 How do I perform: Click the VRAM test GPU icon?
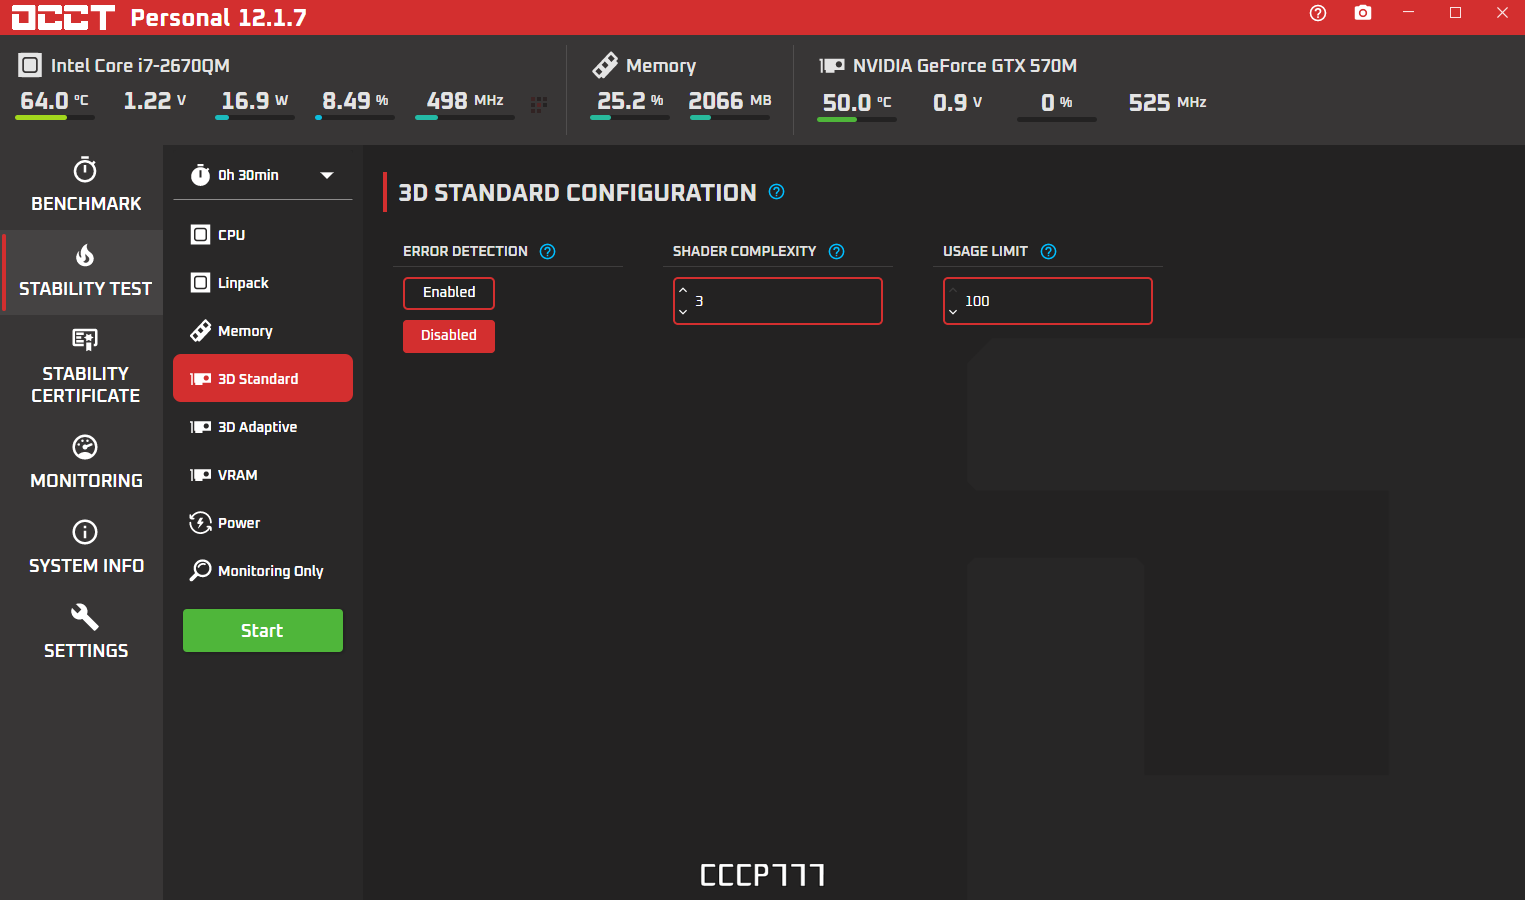pos(200,475)
